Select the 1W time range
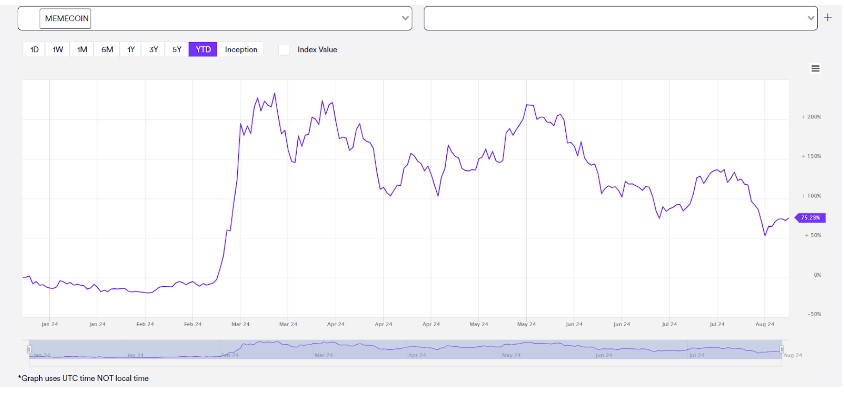Image resolution: width=844 pixels, height=393 pixels. pyautogui.click(x=58, y=50)
